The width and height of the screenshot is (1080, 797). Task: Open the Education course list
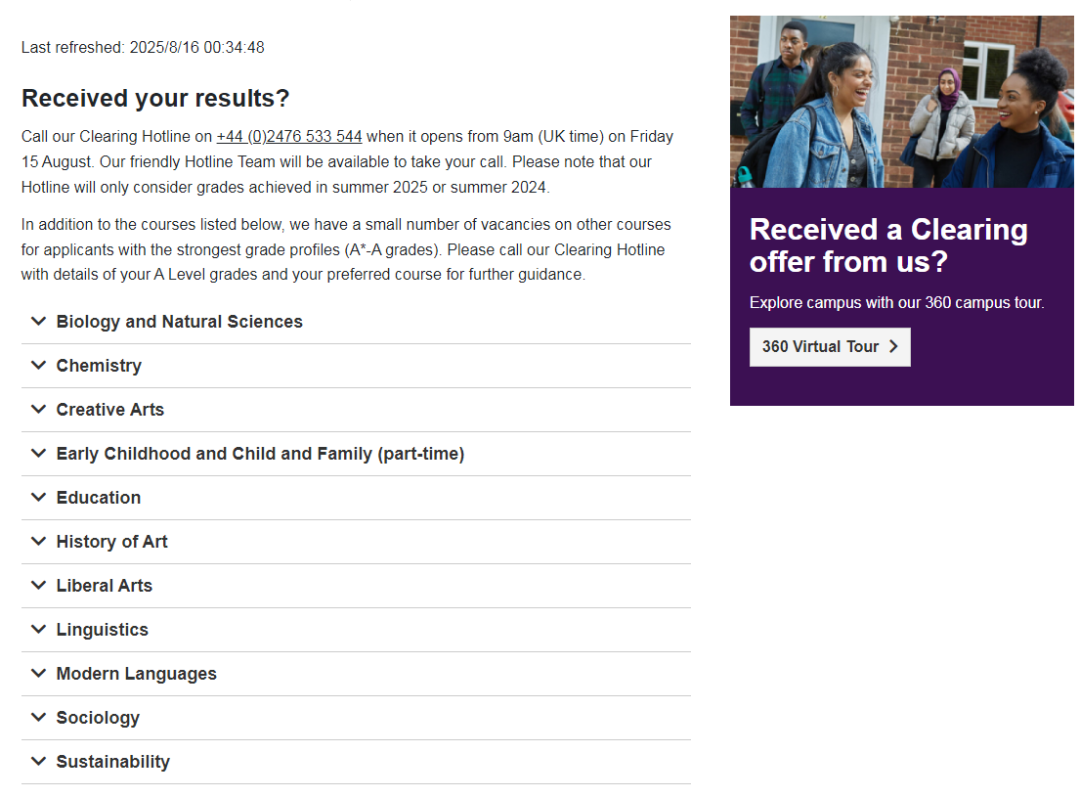355,498
